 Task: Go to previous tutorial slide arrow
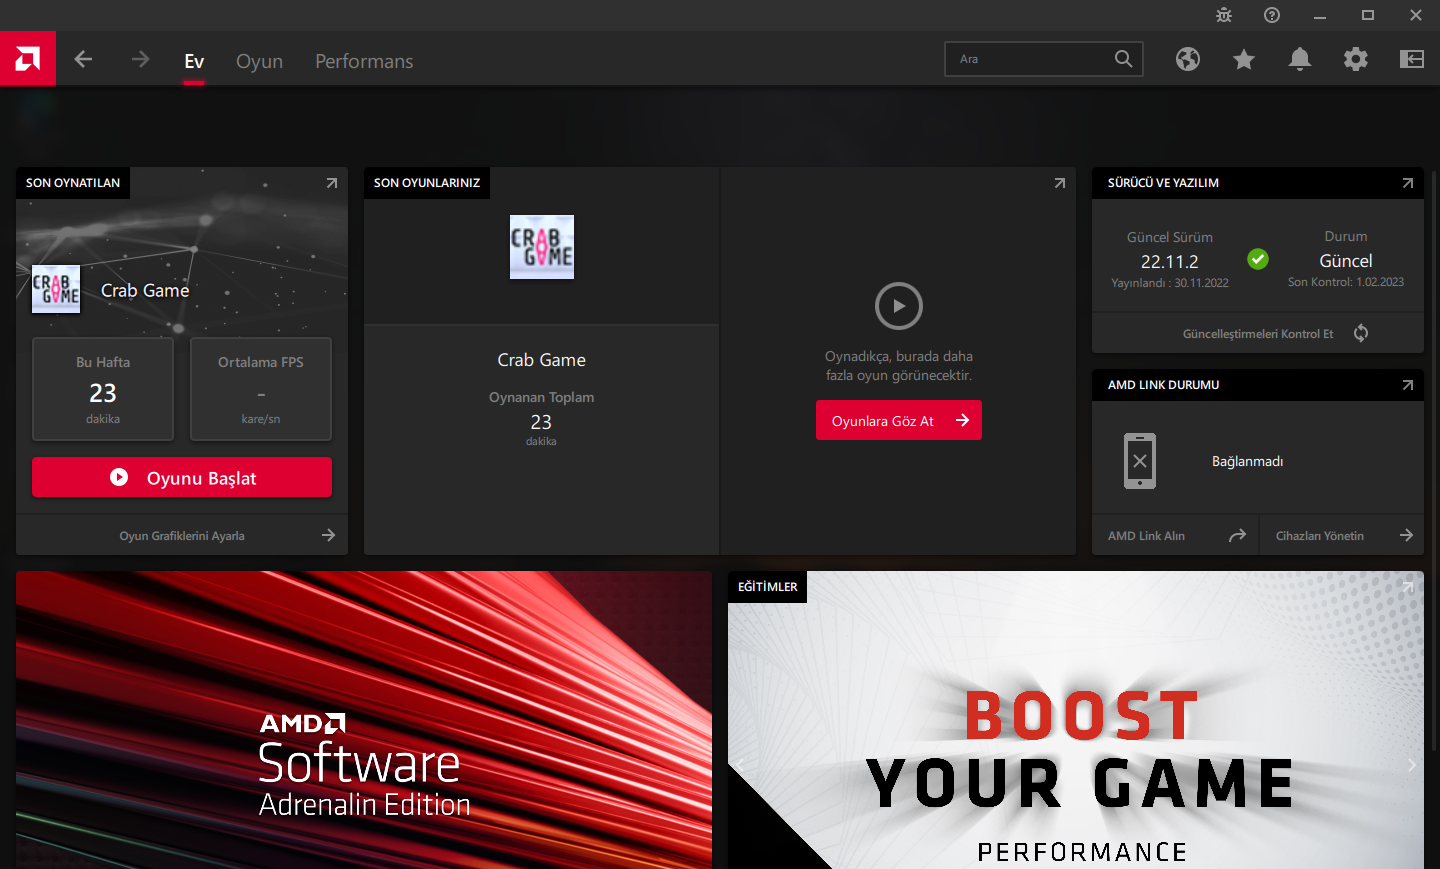(x=741, y=765)
